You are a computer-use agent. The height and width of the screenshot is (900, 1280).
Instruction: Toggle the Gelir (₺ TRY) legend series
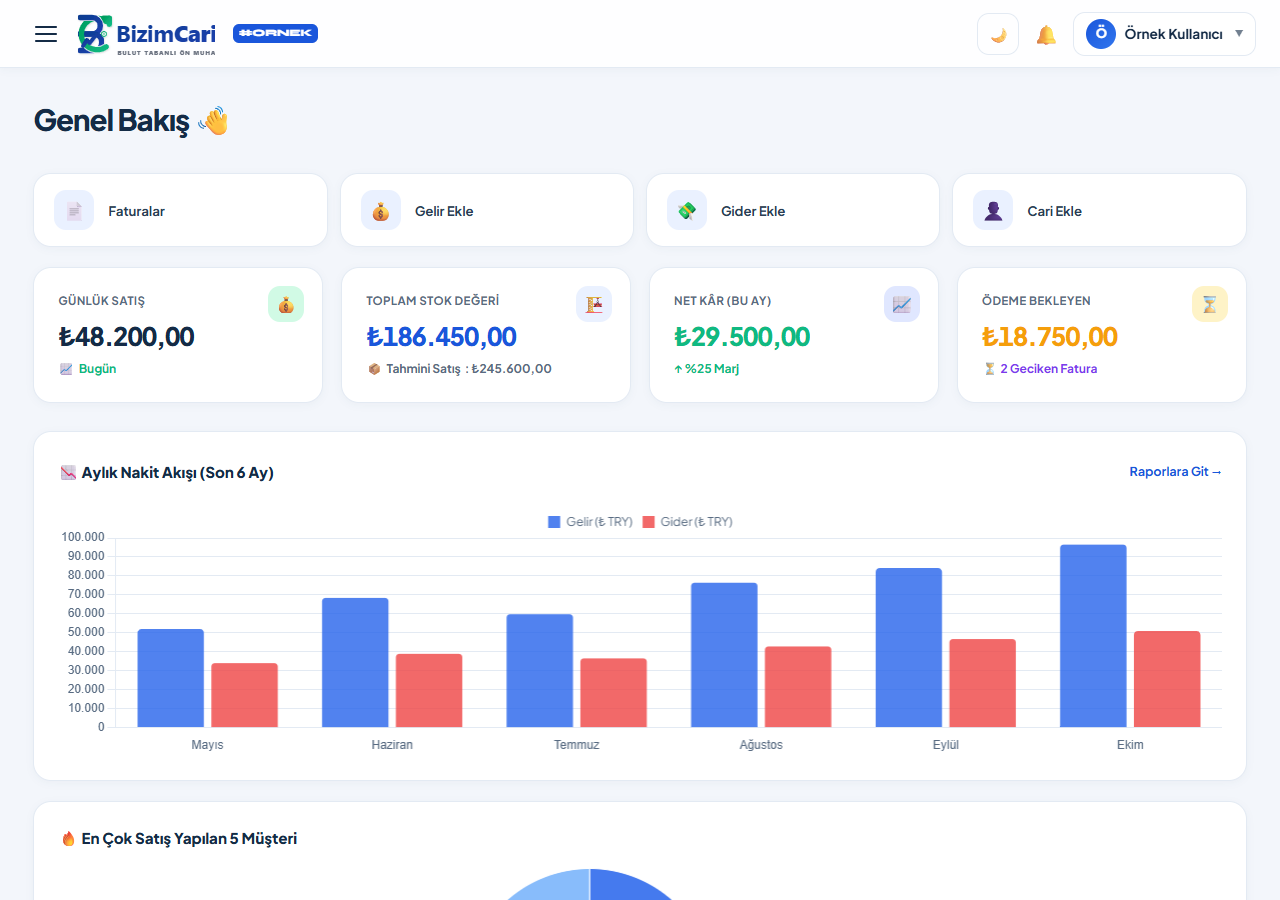(590, 522)
